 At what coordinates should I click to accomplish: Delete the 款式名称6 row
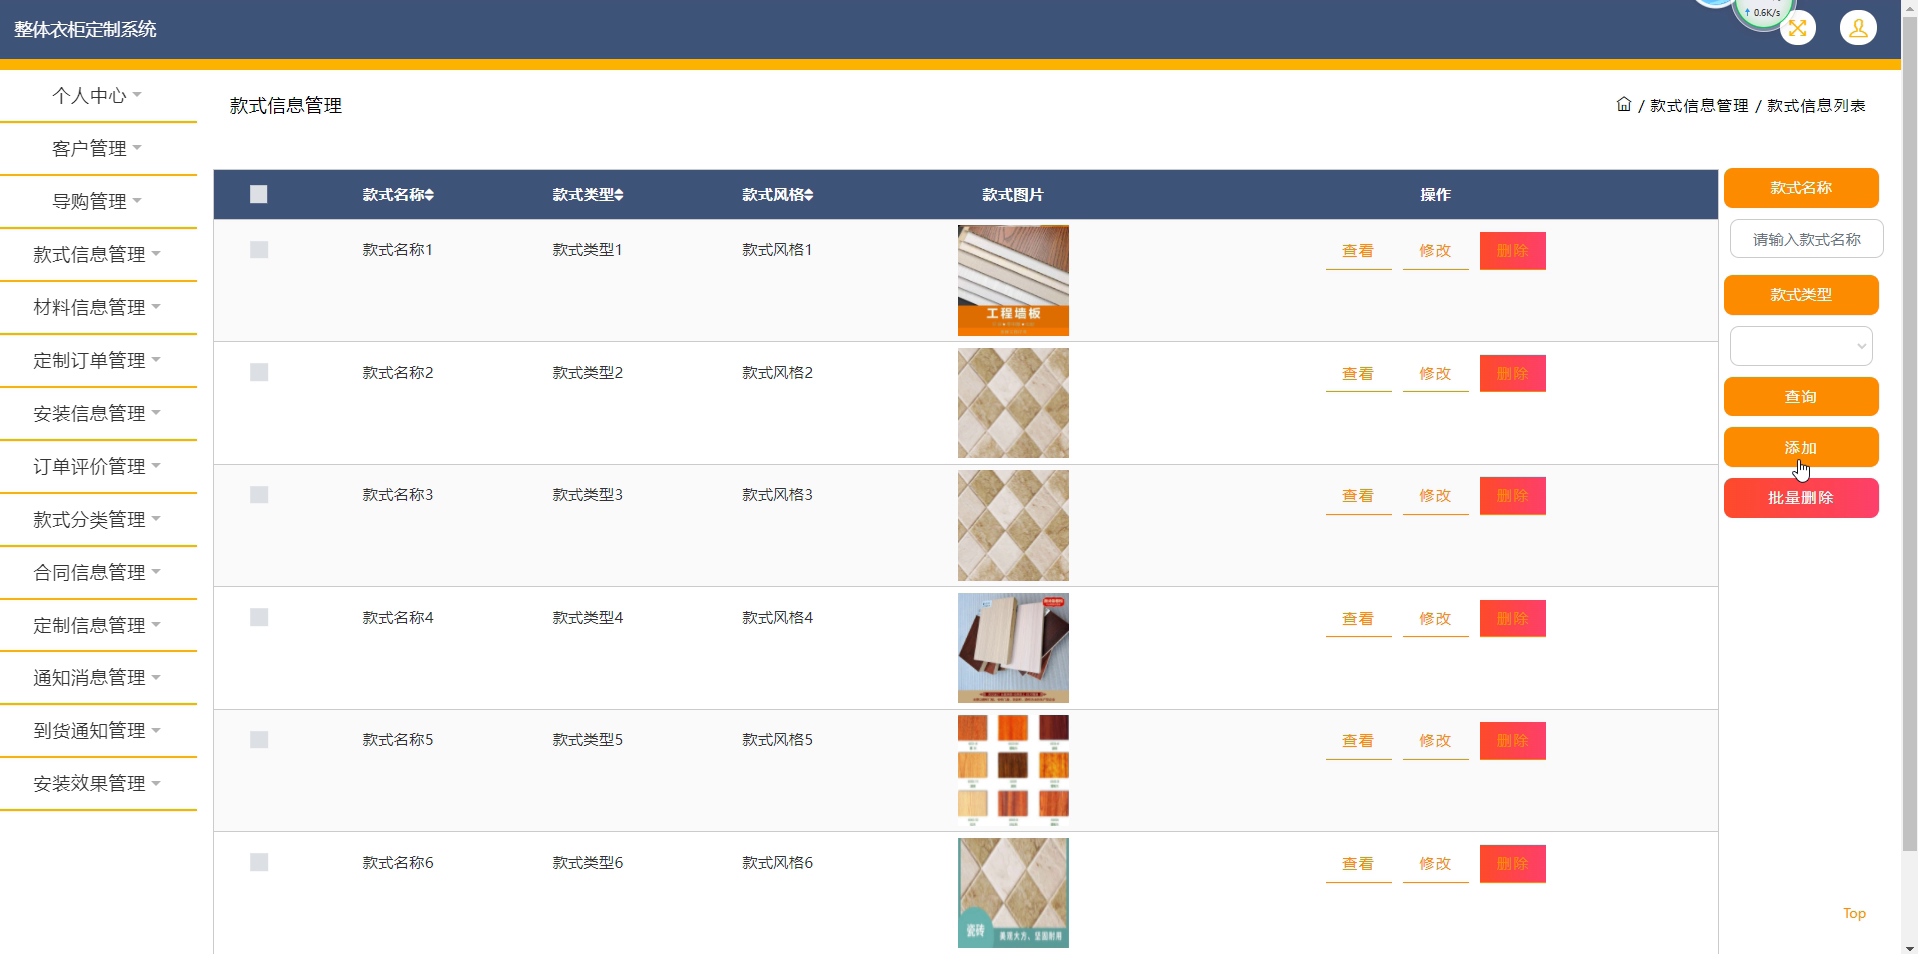coord(1512,864)
